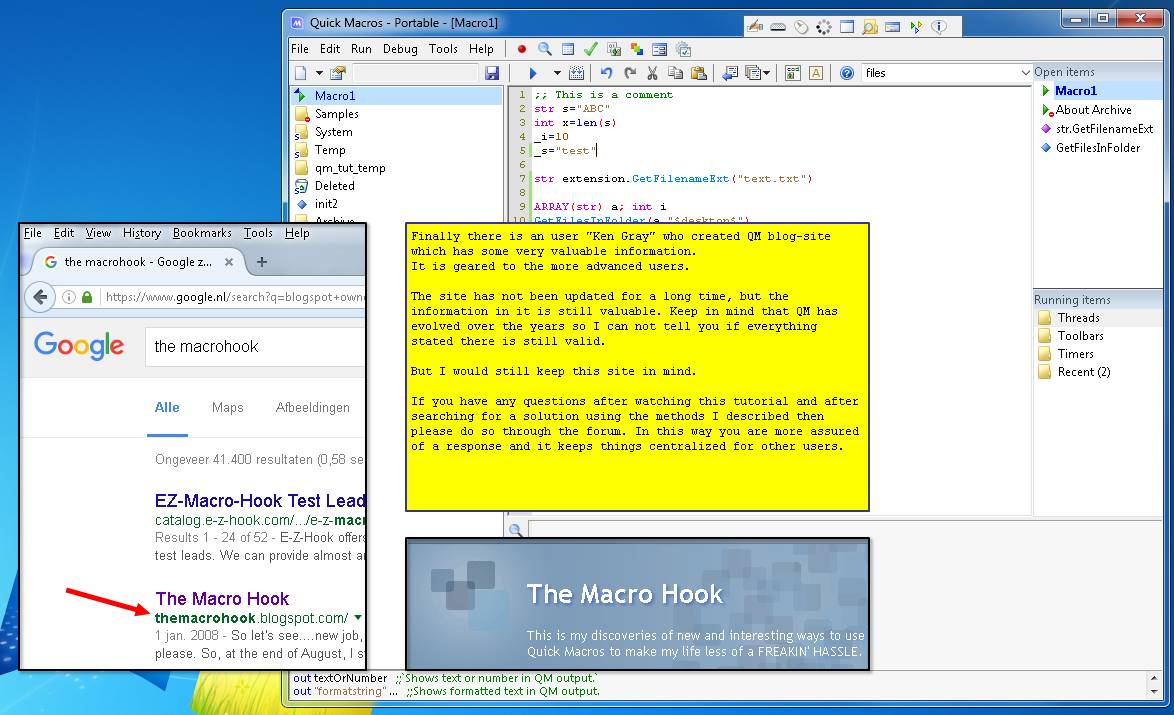The image size is (1174, 715).
Task: Open the dropdown arrow beside the New item icon
Action: pyautogui.click(x=319, y=73)
